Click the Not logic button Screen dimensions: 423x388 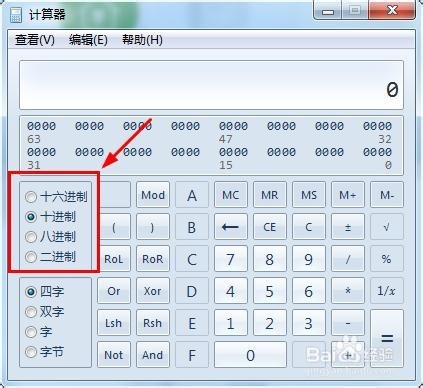[x=114, y=355]
